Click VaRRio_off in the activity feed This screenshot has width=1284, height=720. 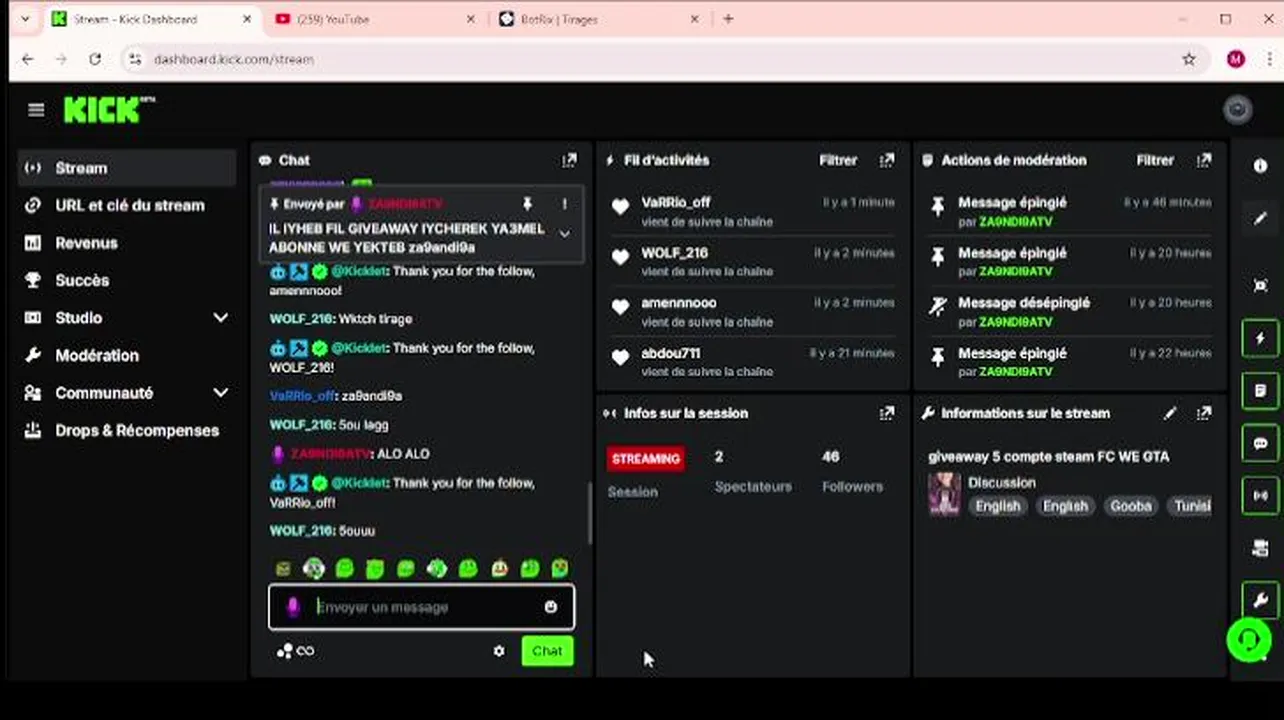click(x=676, y=202)
